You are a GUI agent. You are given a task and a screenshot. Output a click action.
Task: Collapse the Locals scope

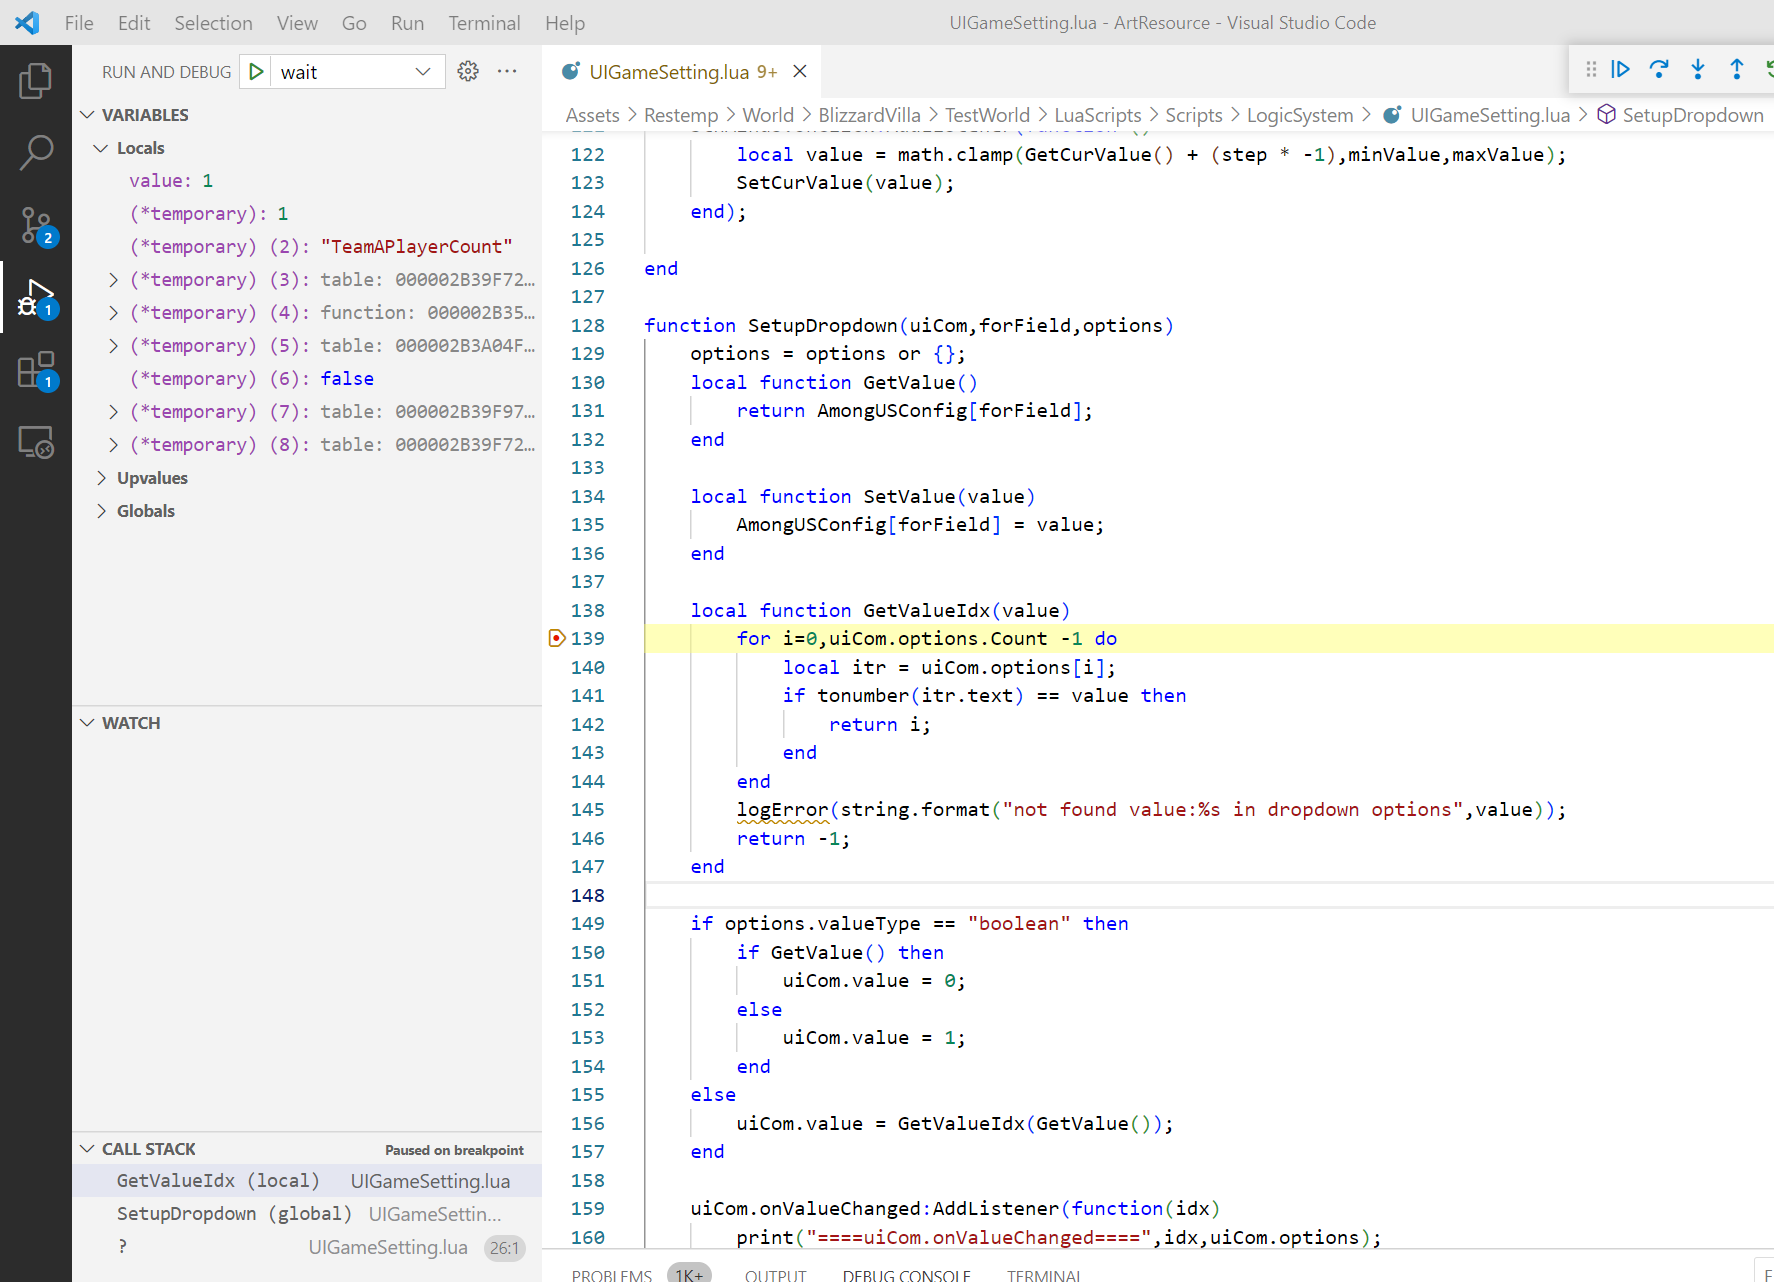[101, 148]
